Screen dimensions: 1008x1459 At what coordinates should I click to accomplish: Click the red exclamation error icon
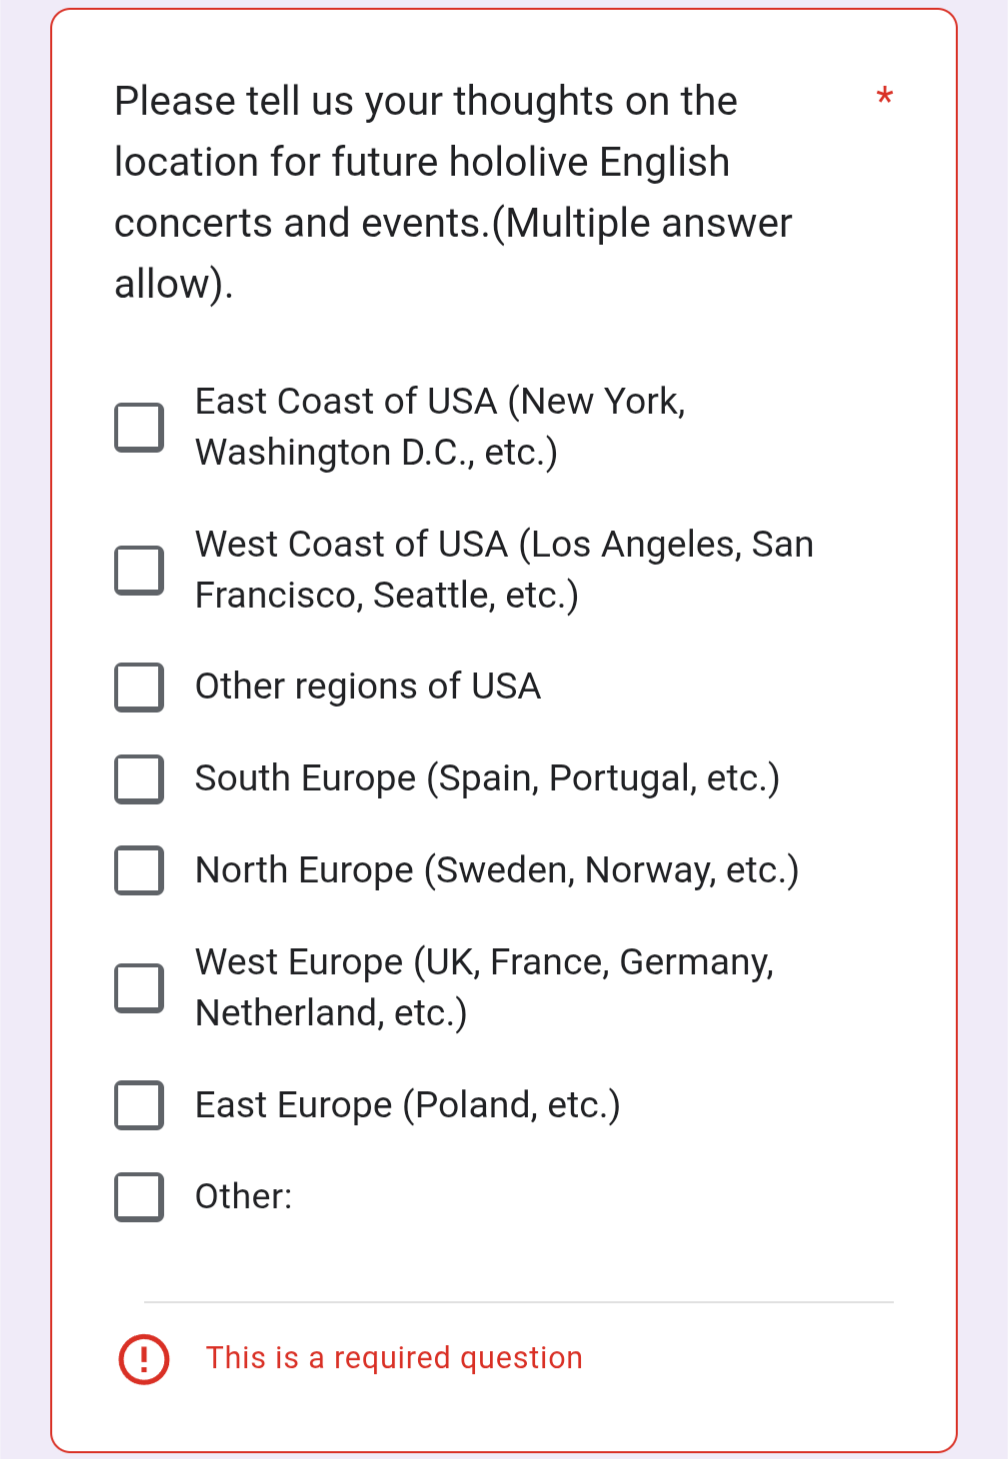(144, 1359)
